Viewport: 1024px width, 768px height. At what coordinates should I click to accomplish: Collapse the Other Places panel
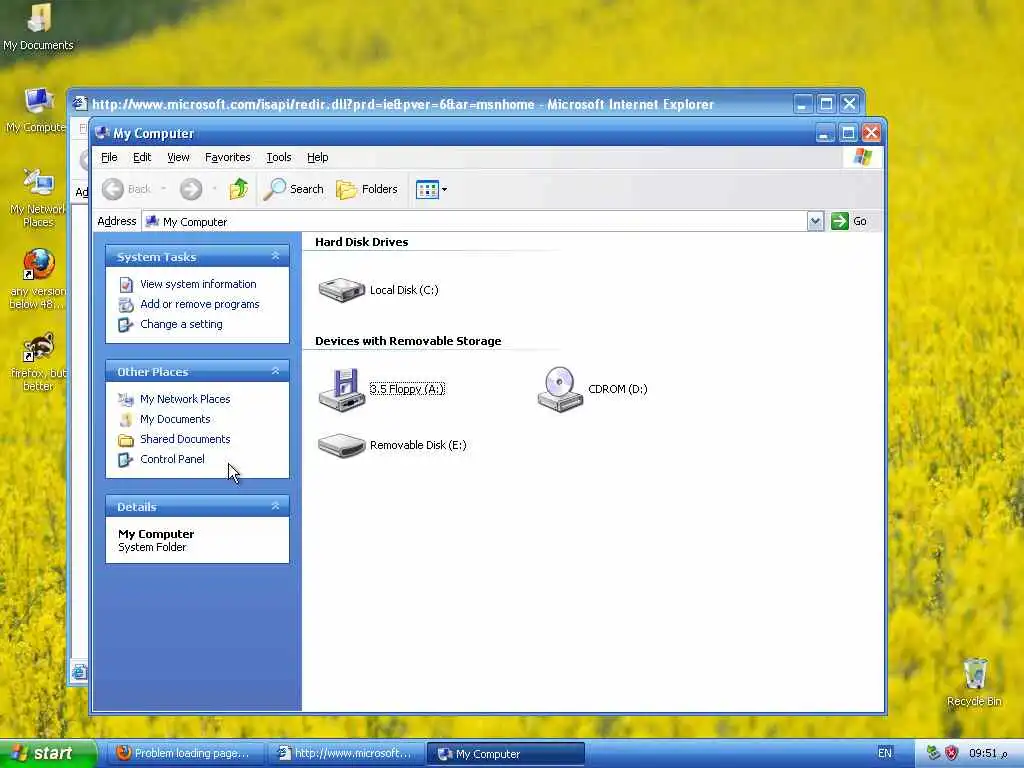tap(275, 372)
